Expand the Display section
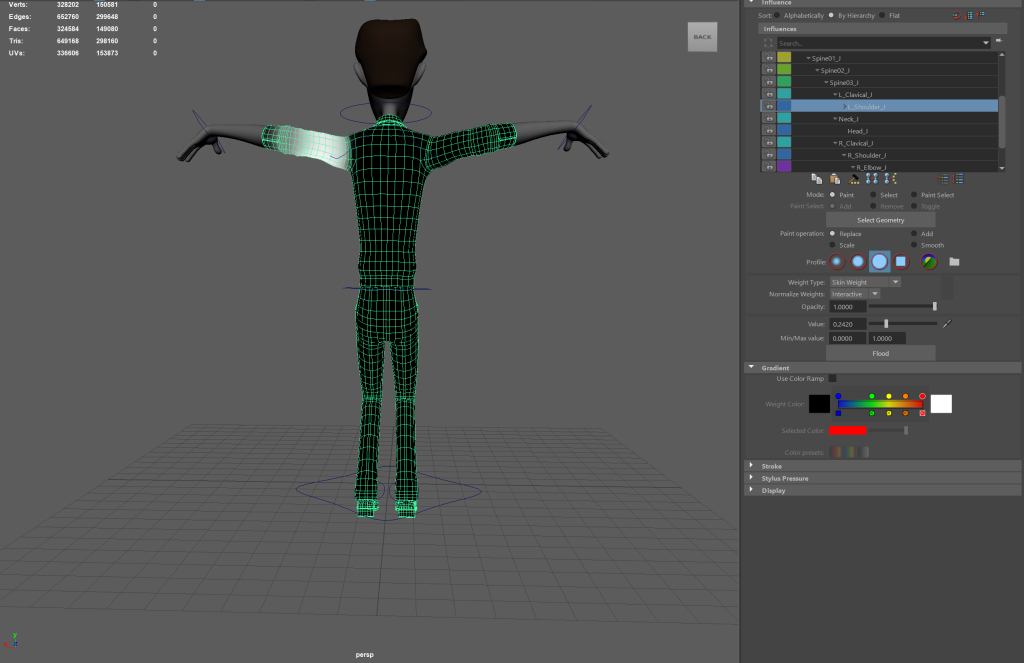The width and height of the screenshot is (1024, 663). 773,490
